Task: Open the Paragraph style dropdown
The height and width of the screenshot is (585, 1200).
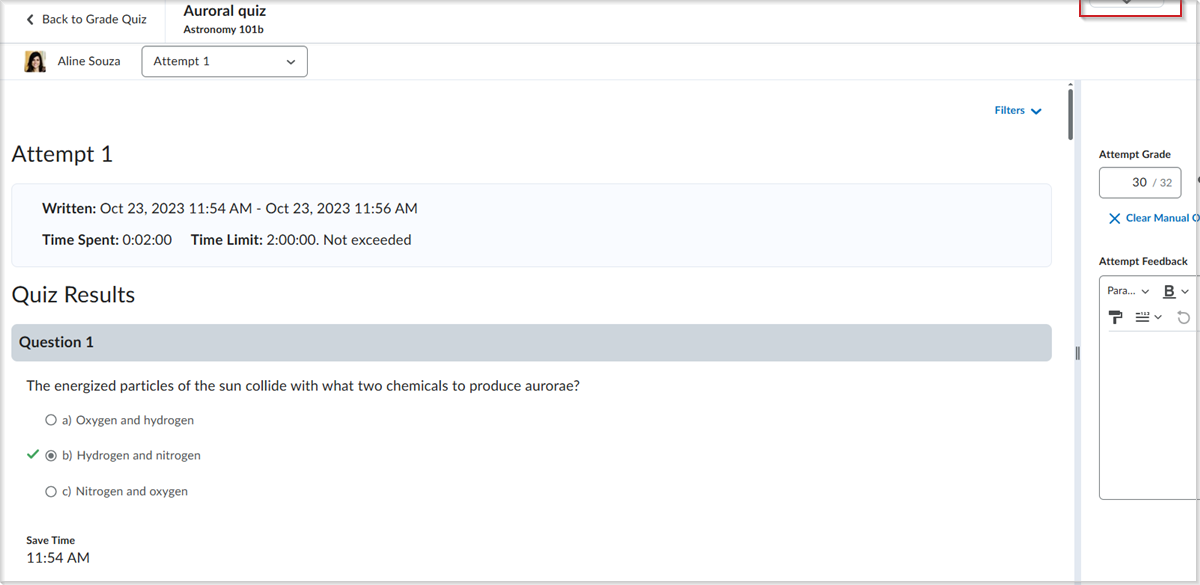Action: 1128,291
